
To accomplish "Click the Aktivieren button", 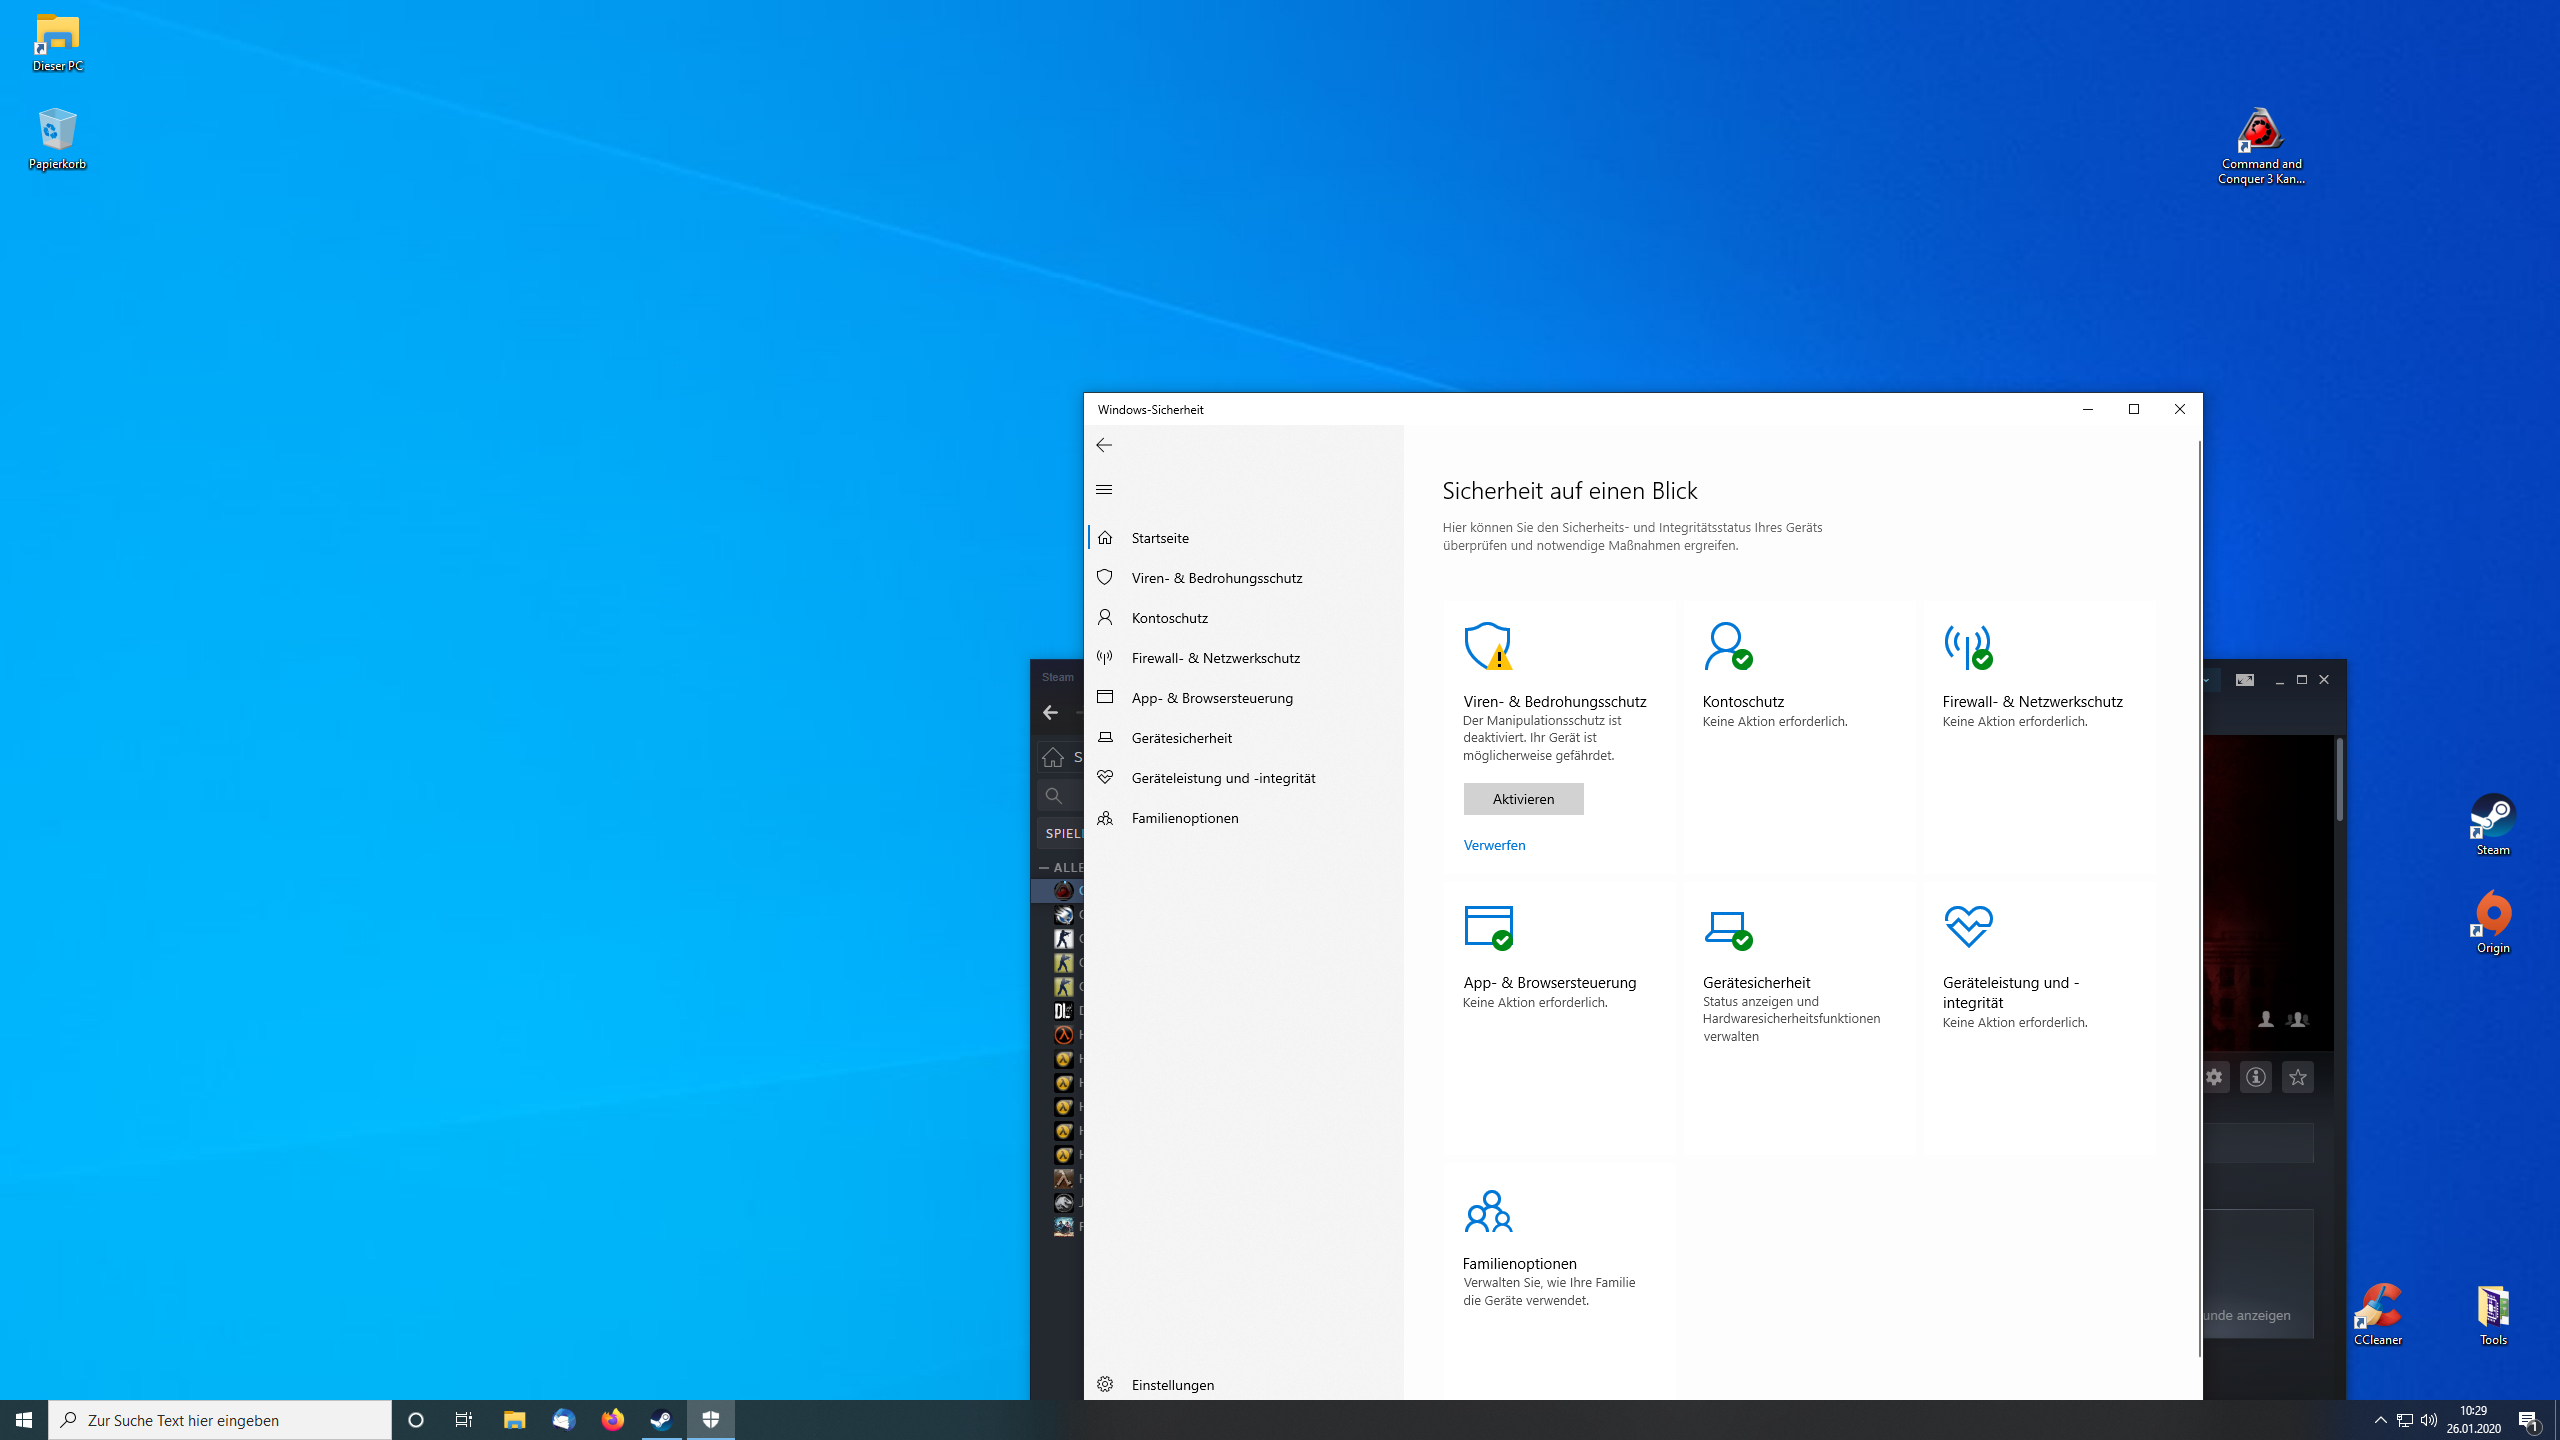I will pos(1523,799).
